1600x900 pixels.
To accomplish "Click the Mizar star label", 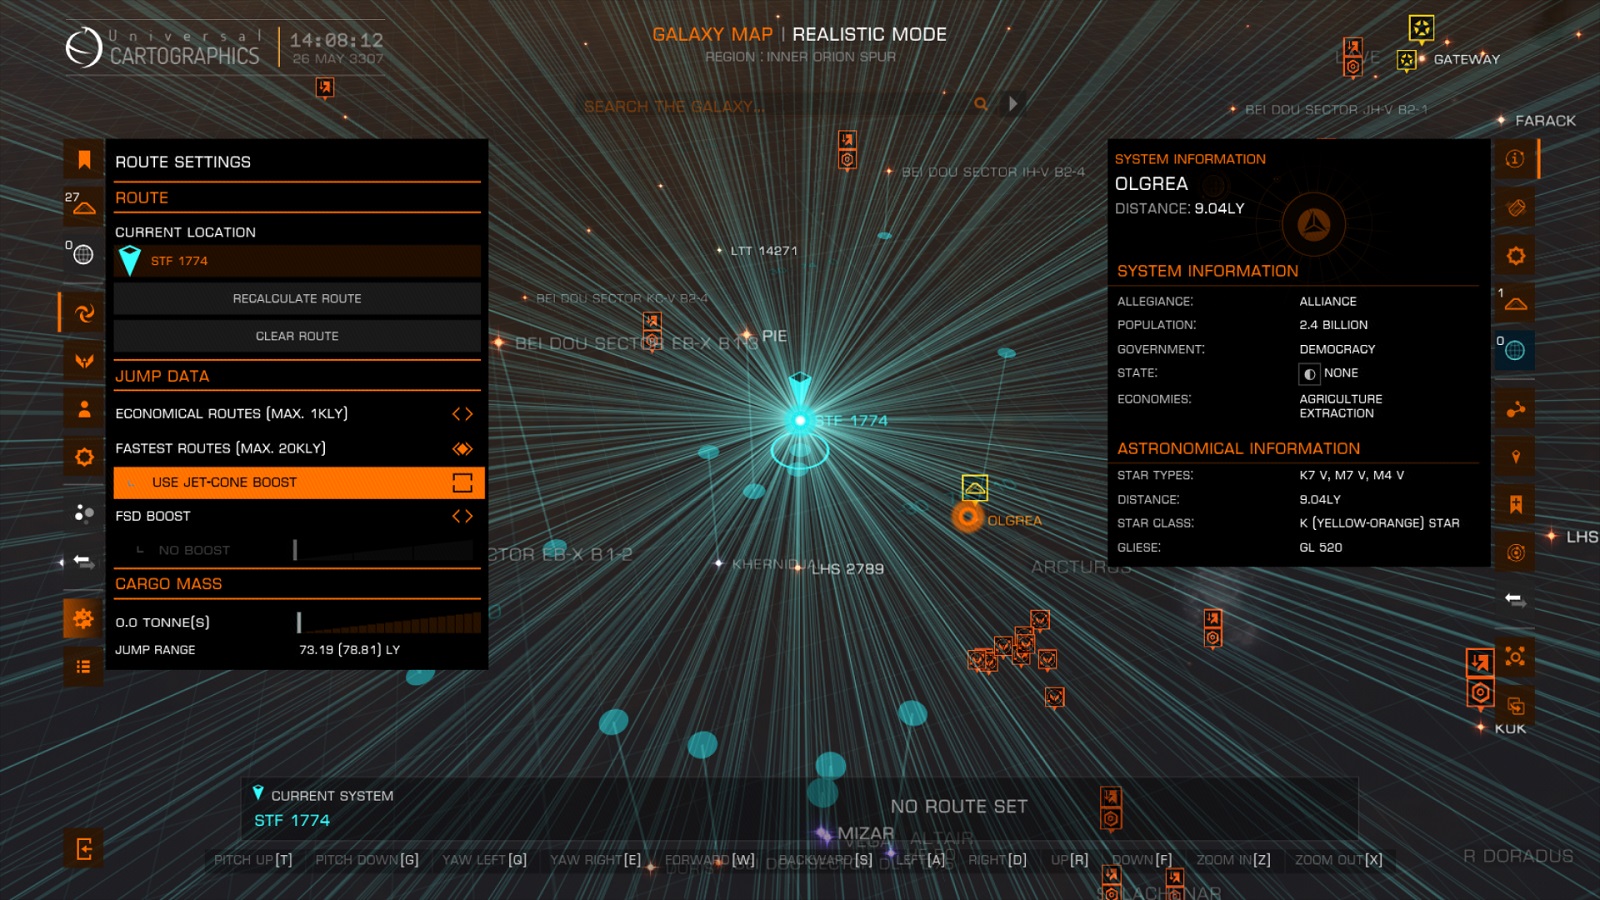I will point(865,833).
